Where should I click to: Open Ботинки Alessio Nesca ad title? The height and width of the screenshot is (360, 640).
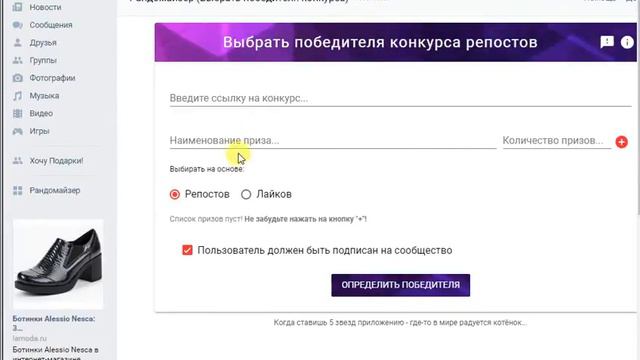click(x=53, y=323)
